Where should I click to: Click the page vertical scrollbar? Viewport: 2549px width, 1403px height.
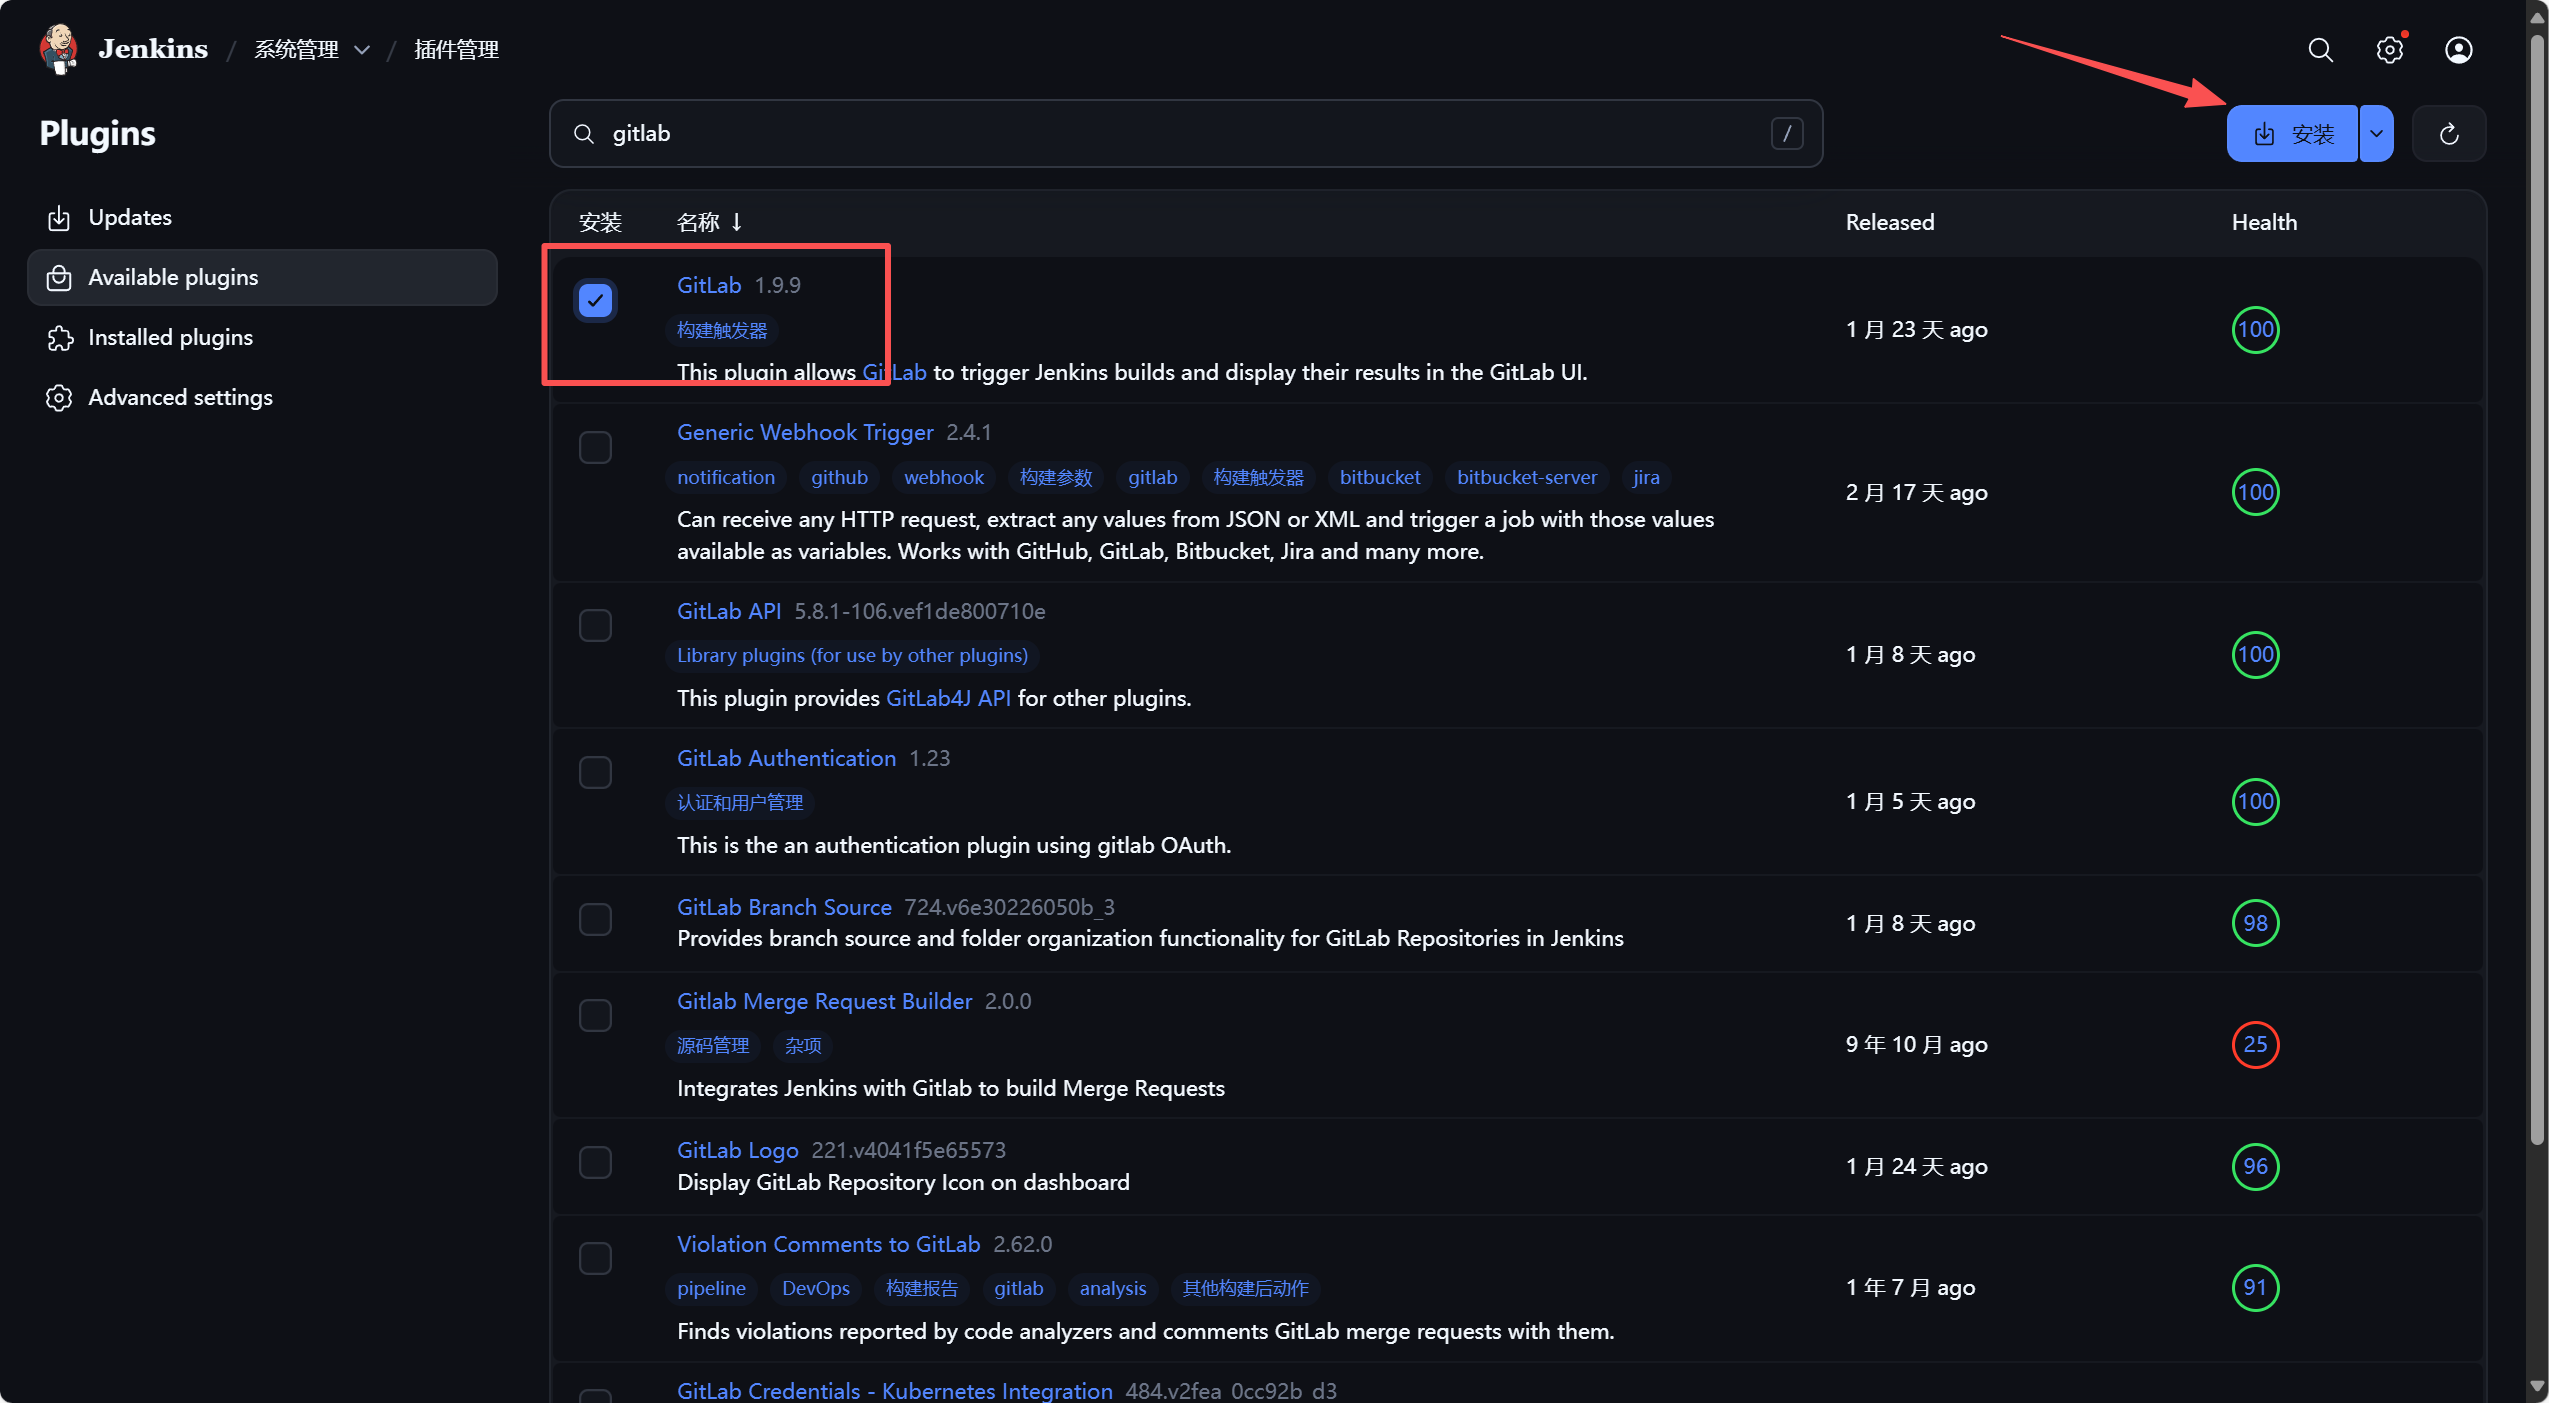coord(2536,600)
